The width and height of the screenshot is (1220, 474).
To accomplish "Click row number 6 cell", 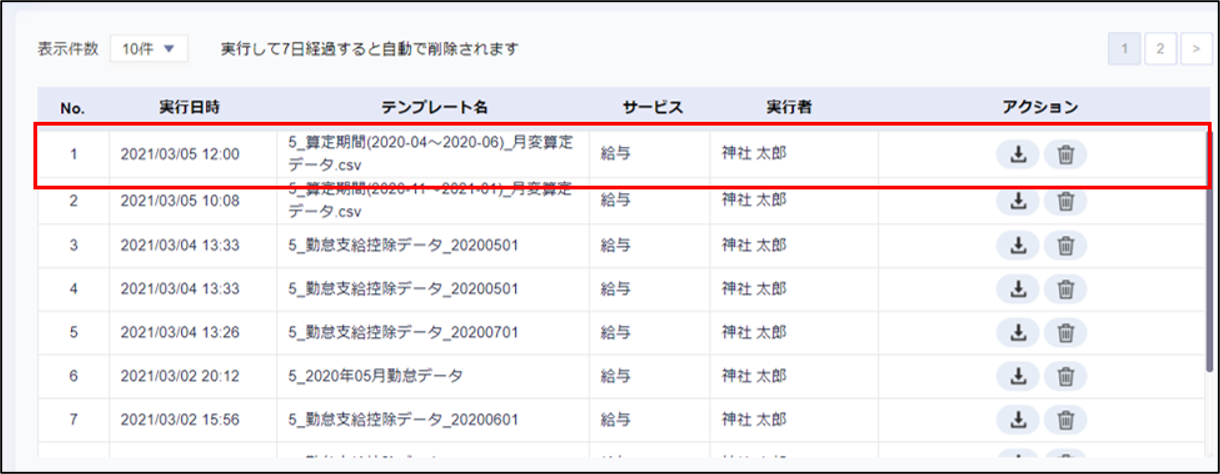I will click(73, 377).
